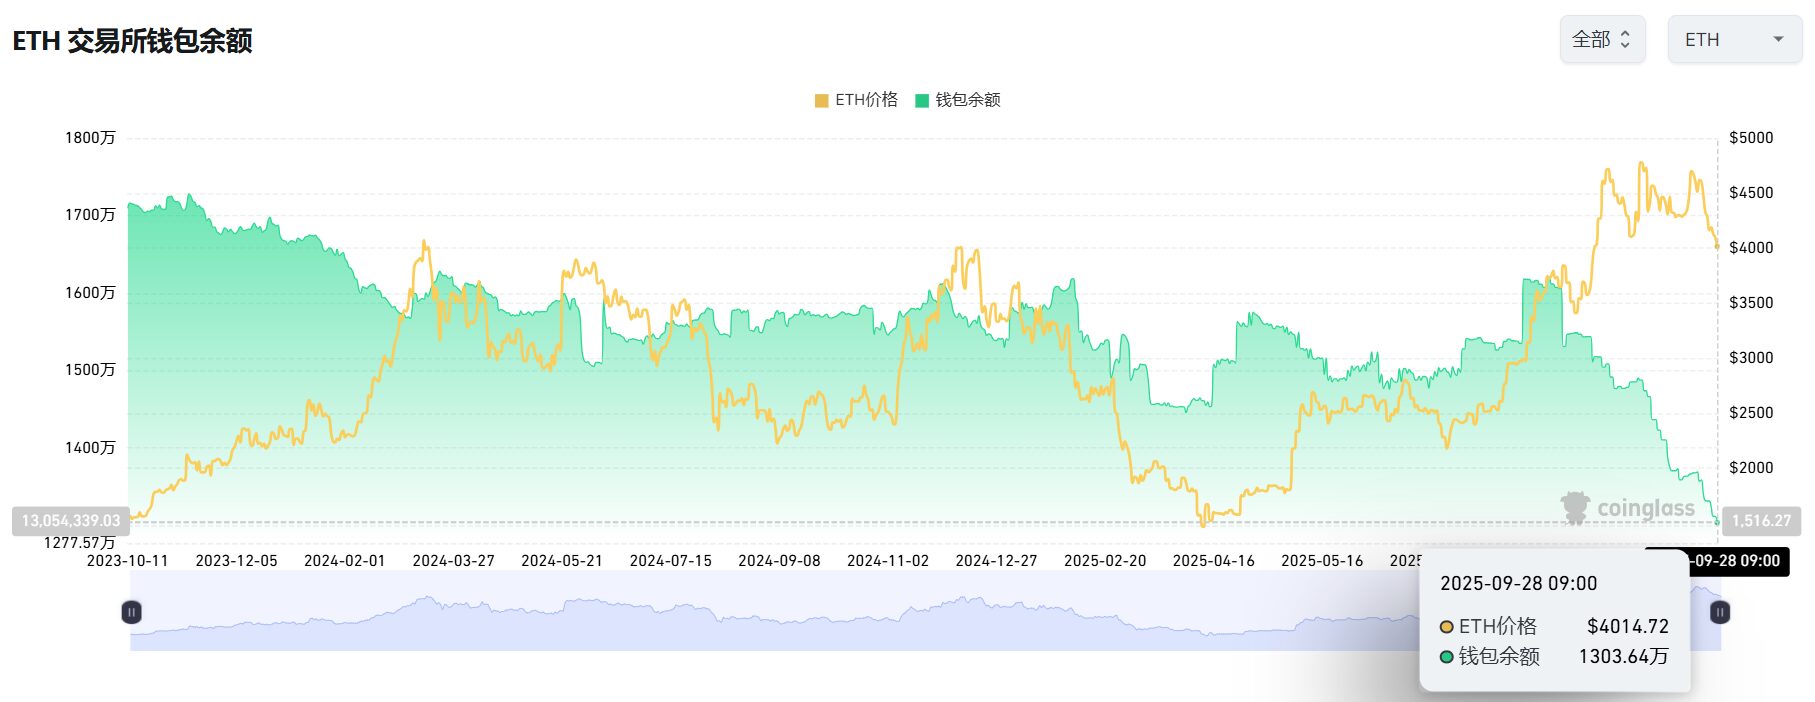Click the green 钱包余额 marker in tooltip

pos(1446,657)
